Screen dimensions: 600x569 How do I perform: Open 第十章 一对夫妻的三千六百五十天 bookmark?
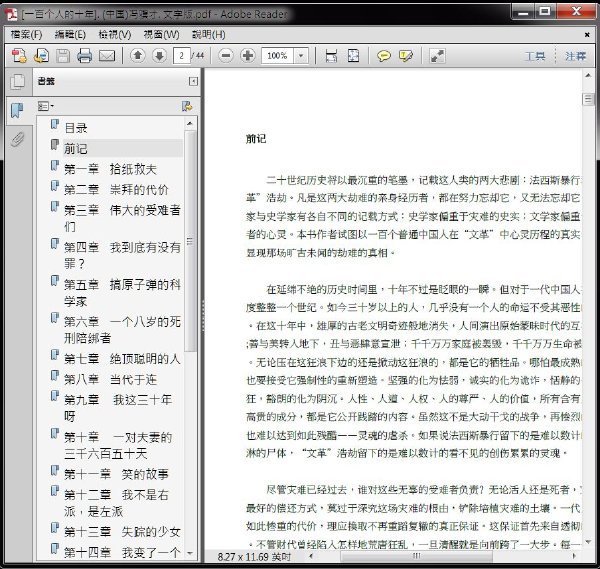[118, 445]
